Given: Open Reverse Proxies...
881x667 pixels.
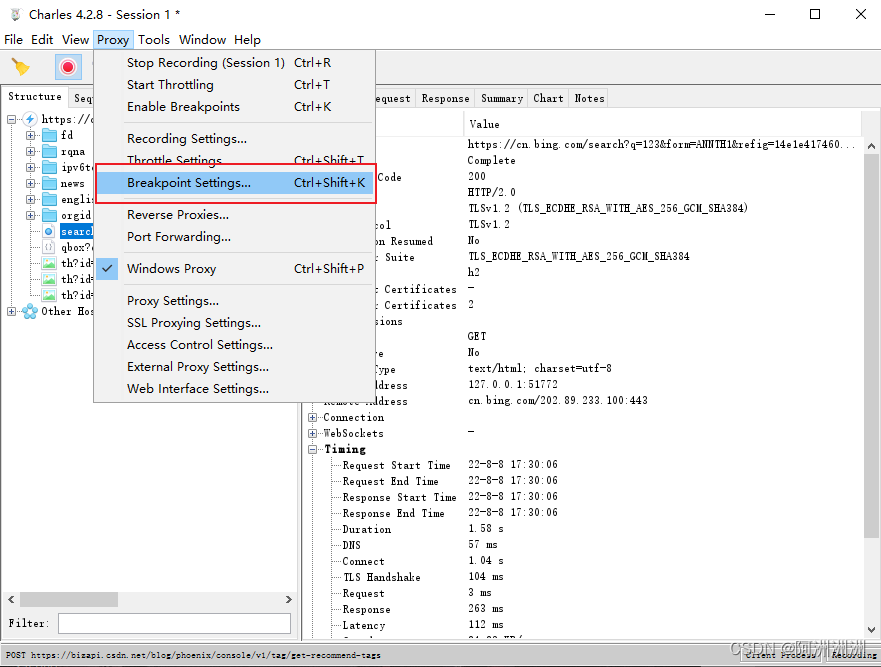Looking at the screenshot, I should 235,215.
